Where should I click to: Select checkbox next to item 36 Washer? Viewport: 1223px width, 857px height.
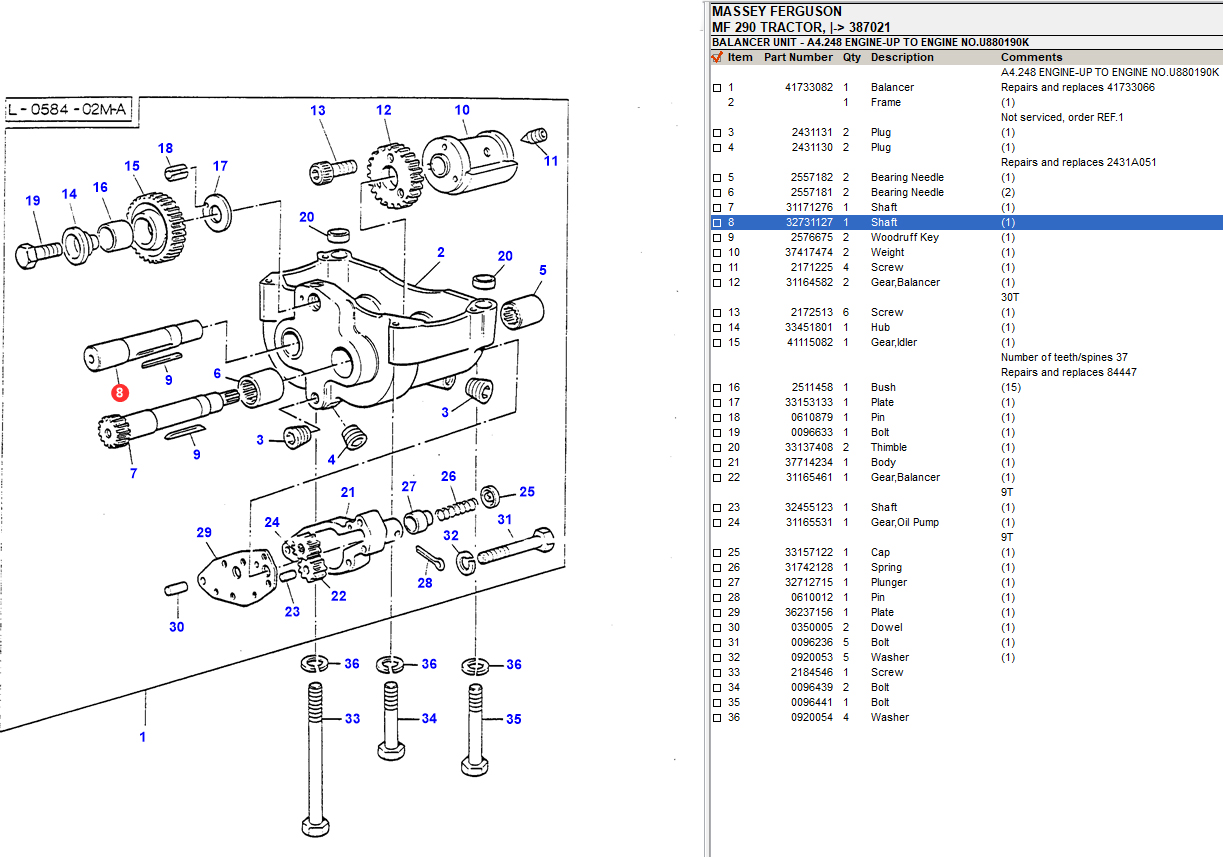[716, 718]
